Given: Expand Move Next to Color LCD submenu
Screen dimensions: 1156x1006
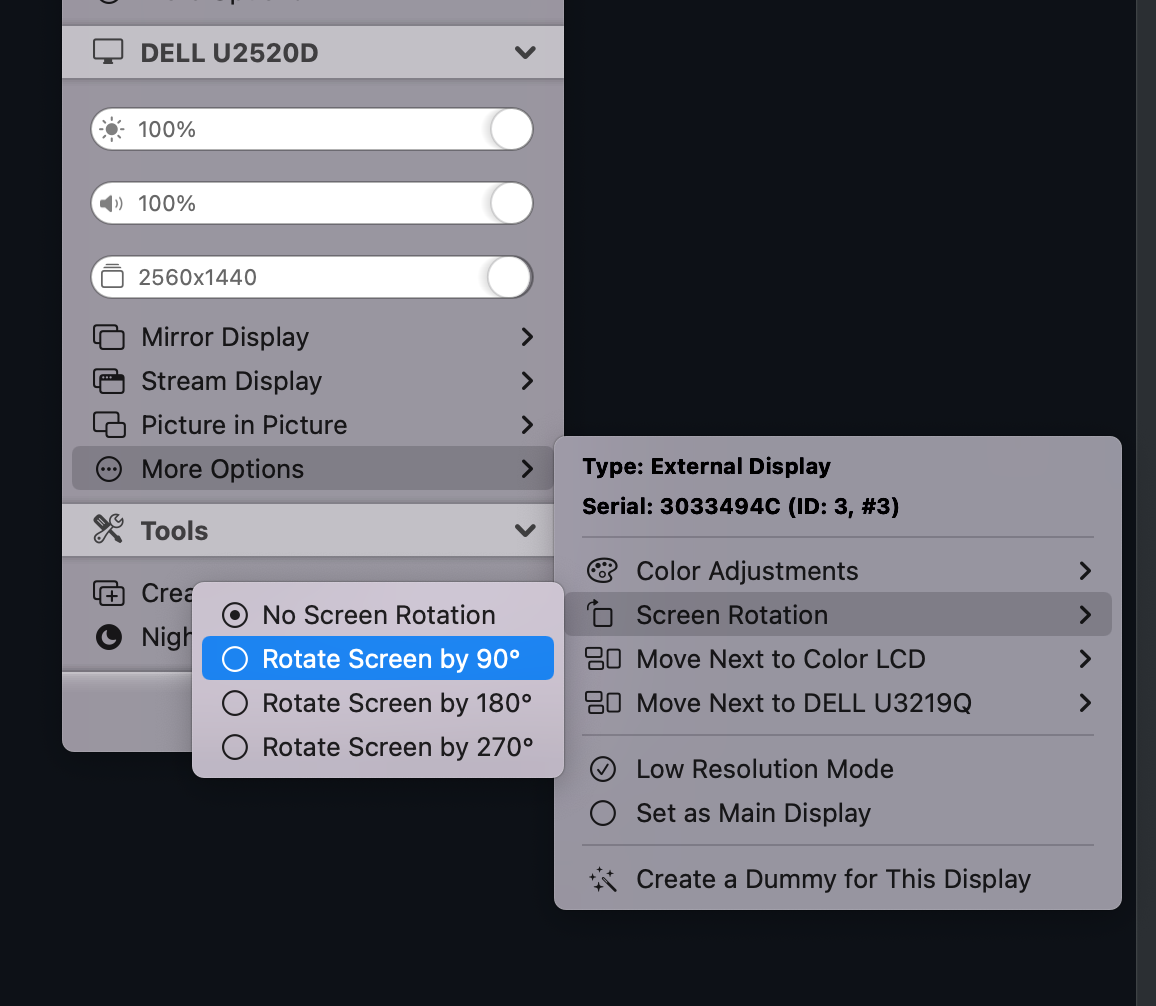Looking at the screenshot, I should [780, 659].
